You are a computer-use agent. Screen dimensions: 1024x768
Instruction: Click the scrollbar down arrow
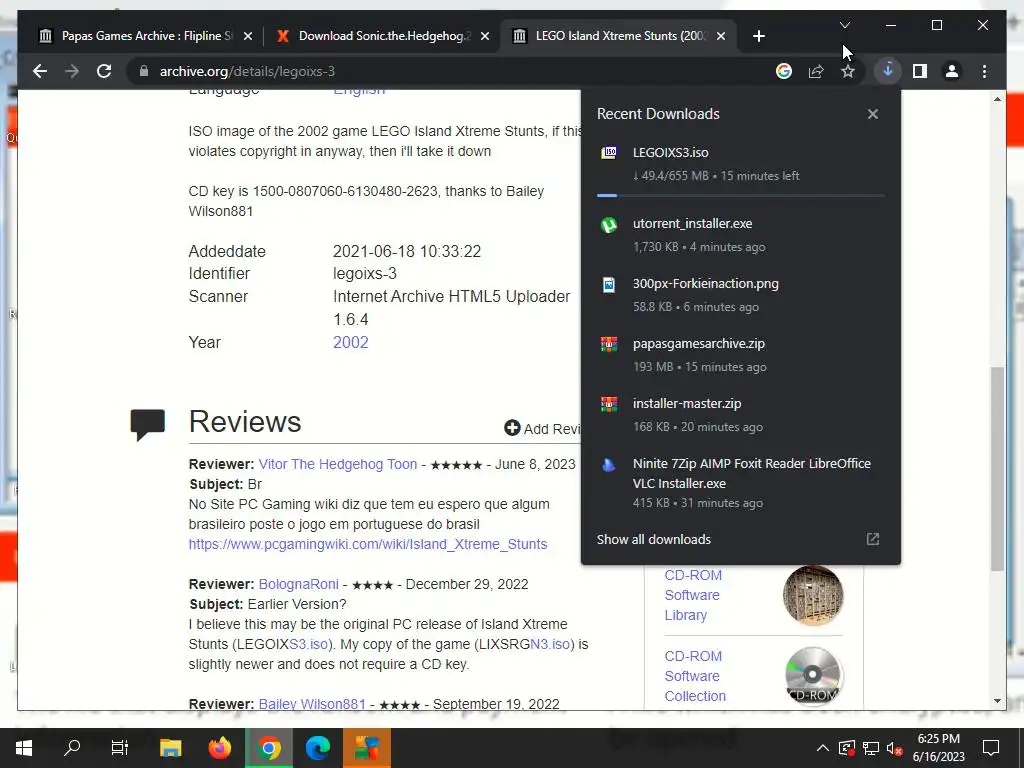coord(997,701)
